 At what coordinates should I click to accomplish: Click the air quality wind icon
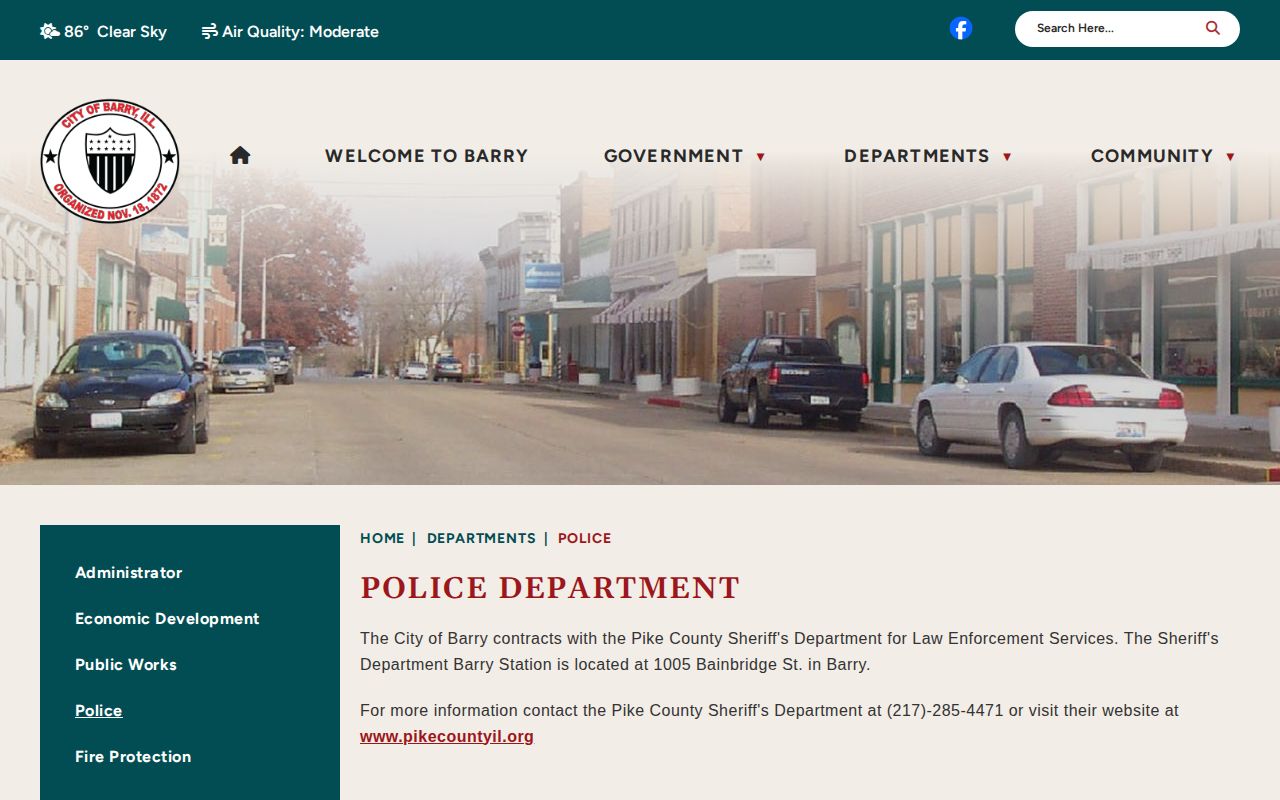(209, 31)
